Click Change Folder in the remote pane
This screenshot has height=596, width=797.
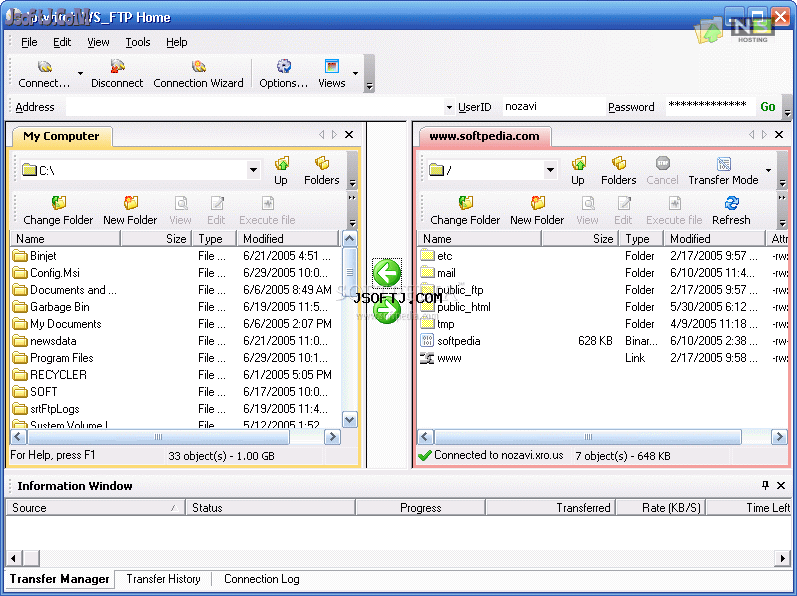(x=465, y=211)
